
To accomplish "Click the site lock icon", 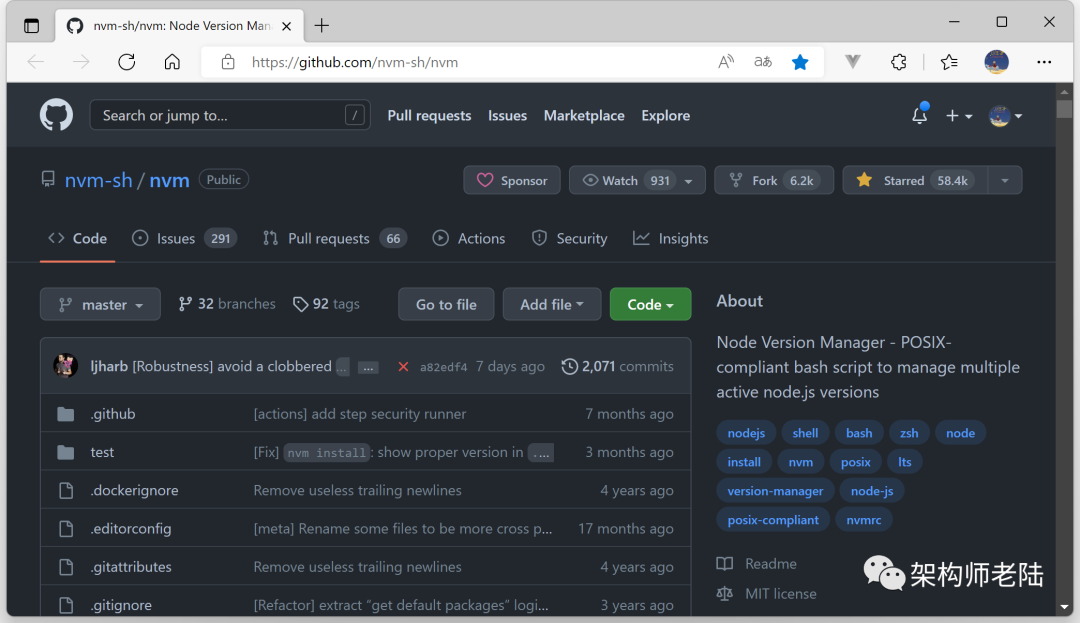I will click(228, 62).
